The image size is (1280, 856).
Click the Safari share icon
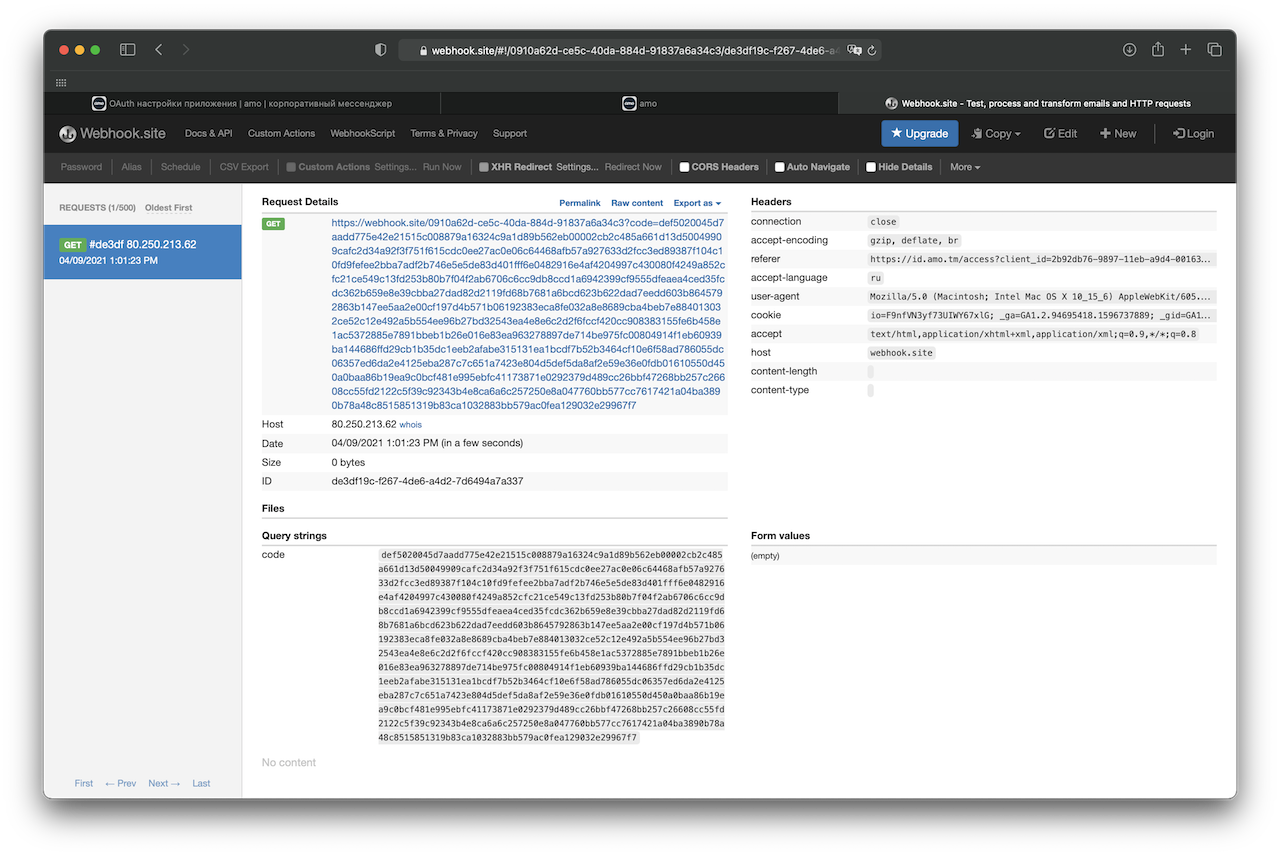tap(1158, 50)
